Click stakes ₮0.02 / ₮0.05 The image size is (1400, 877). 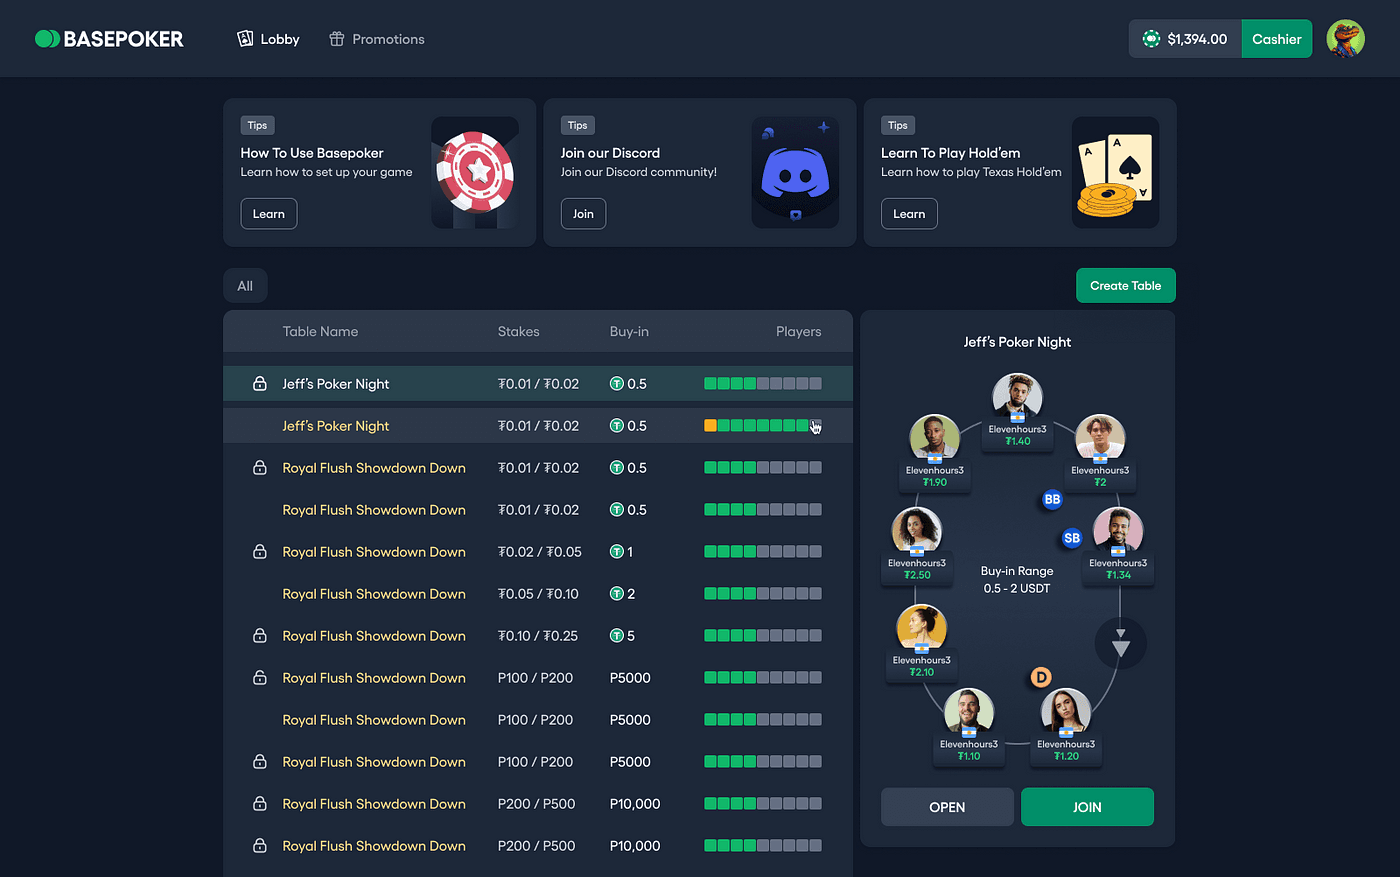[540, 552]
